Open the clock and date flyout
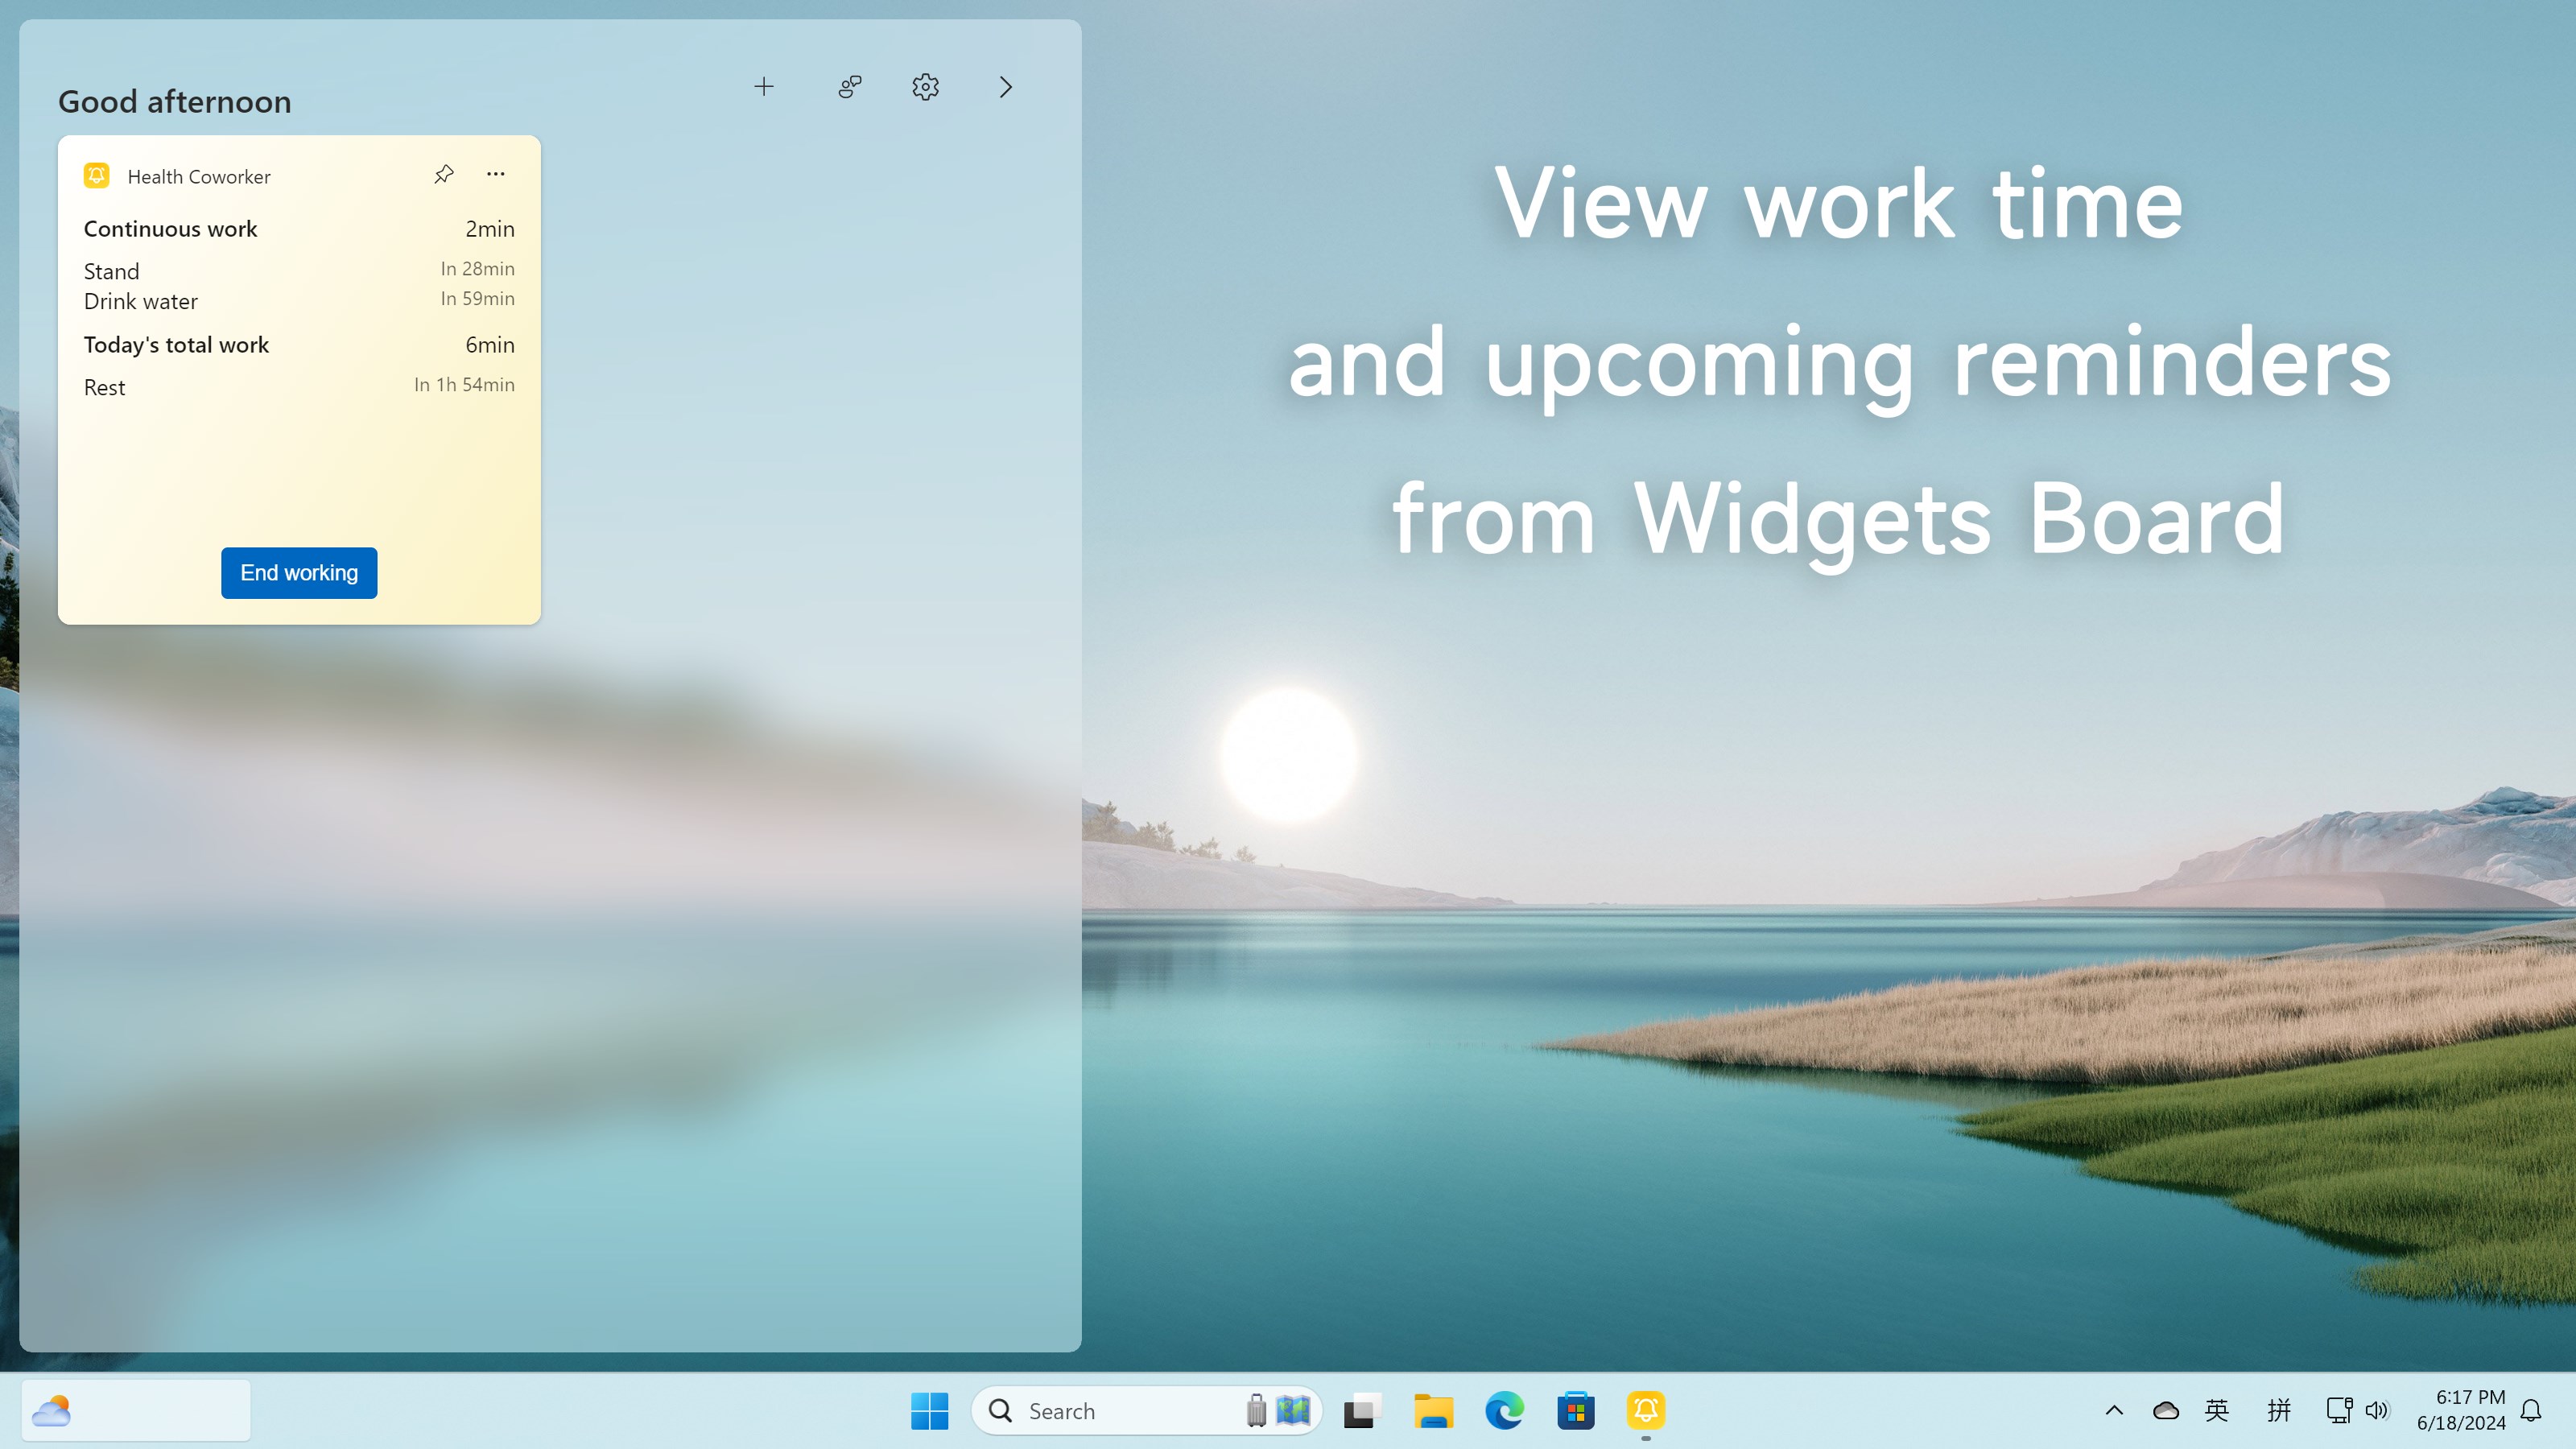The width and height of the screenshot is (2576, 1449). (2461, 1410)
